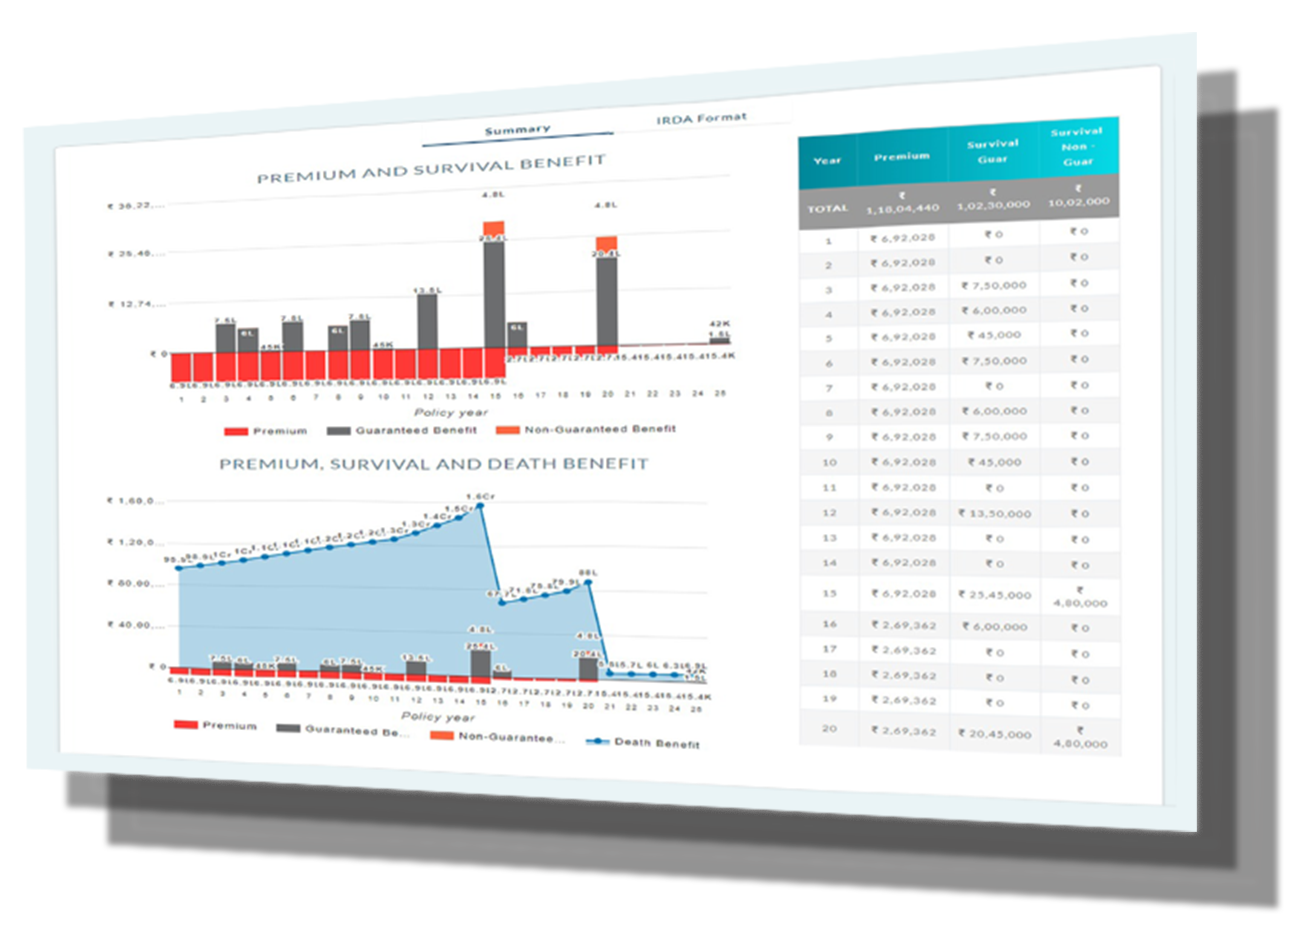Image resolution: width=1303 pixels, height=941 pixels.
Task: Select the 1.6Cr peak death benefit point
Action: 481,506
